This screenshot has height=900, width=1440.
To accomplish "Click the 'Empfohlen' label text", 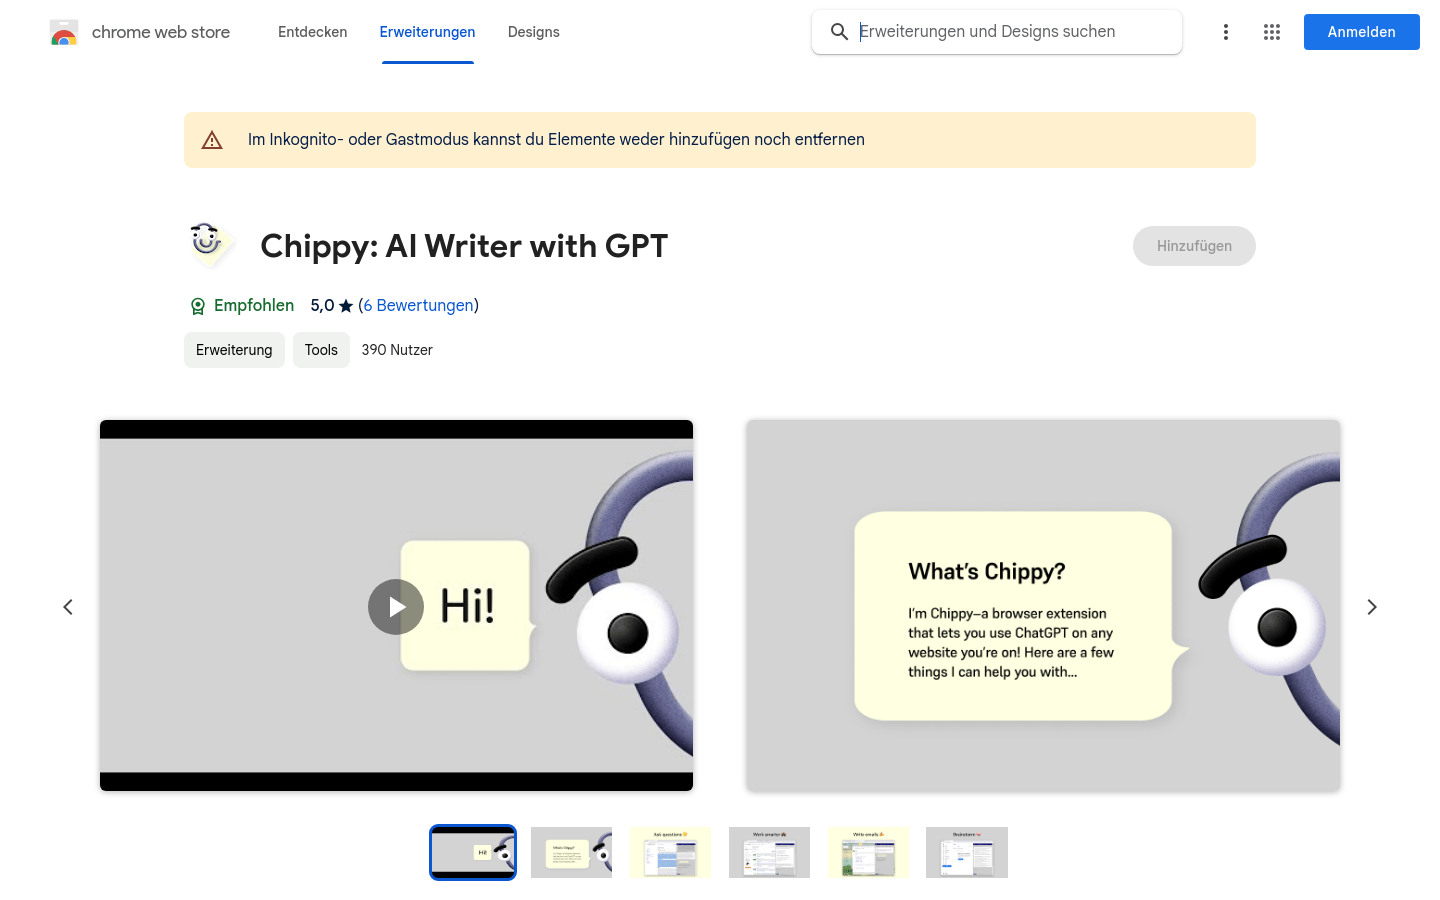I will tap(254, 306).
